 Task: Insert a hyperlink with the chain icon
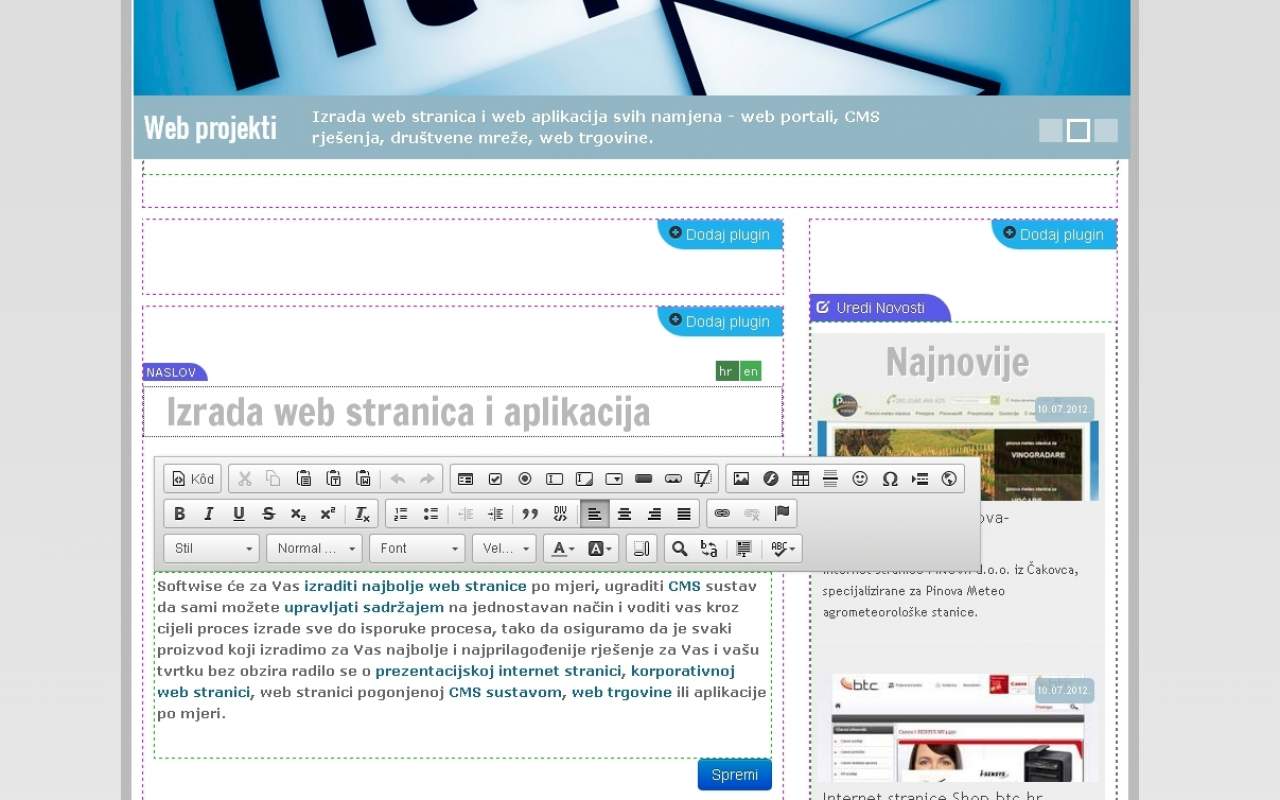pos(722,514)
